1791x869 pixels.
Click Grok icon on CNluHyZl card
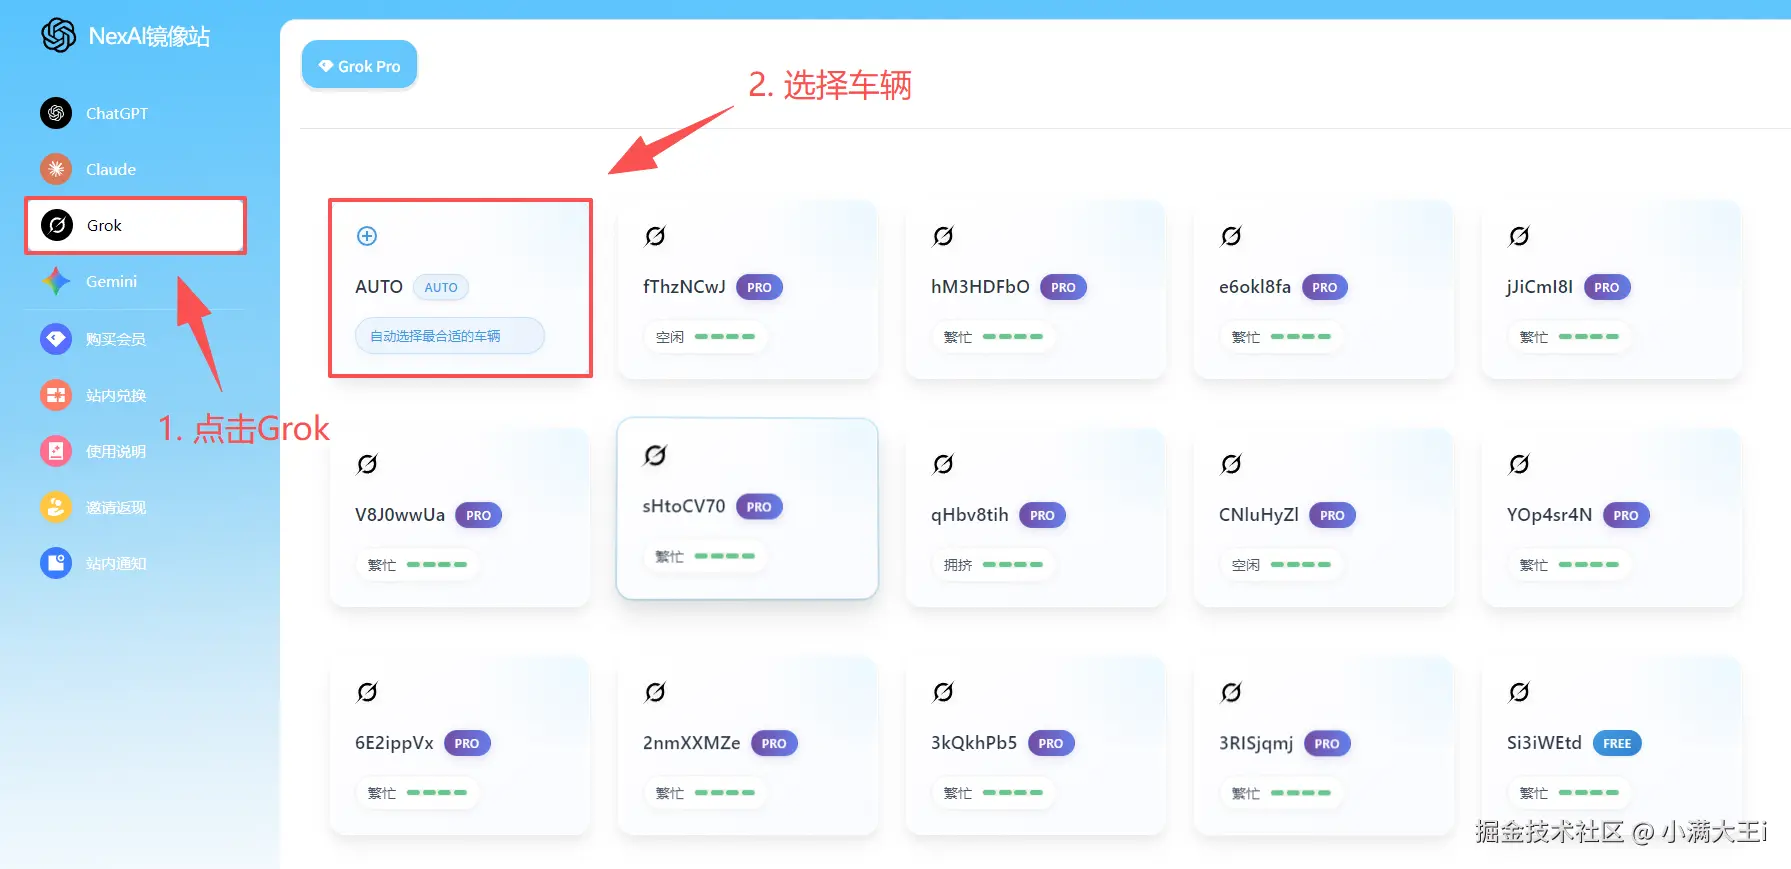(1231, 464)
